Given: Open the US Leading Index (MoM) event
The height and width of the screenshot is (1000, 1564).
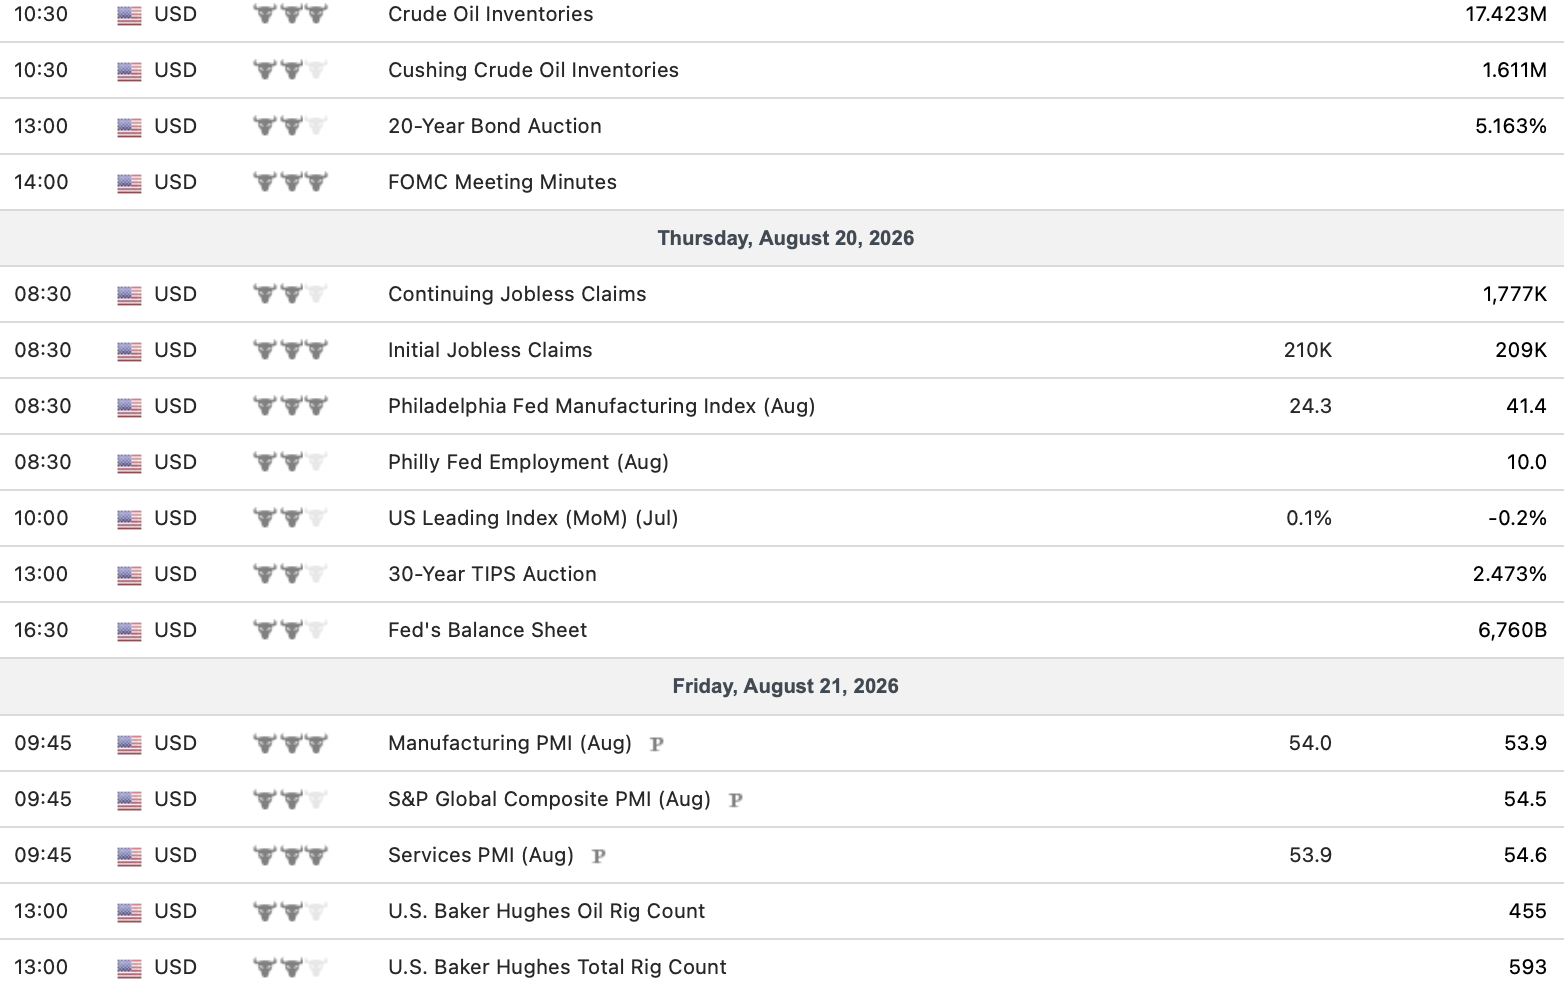Looking at the screenshot, I should pos(533,518).
